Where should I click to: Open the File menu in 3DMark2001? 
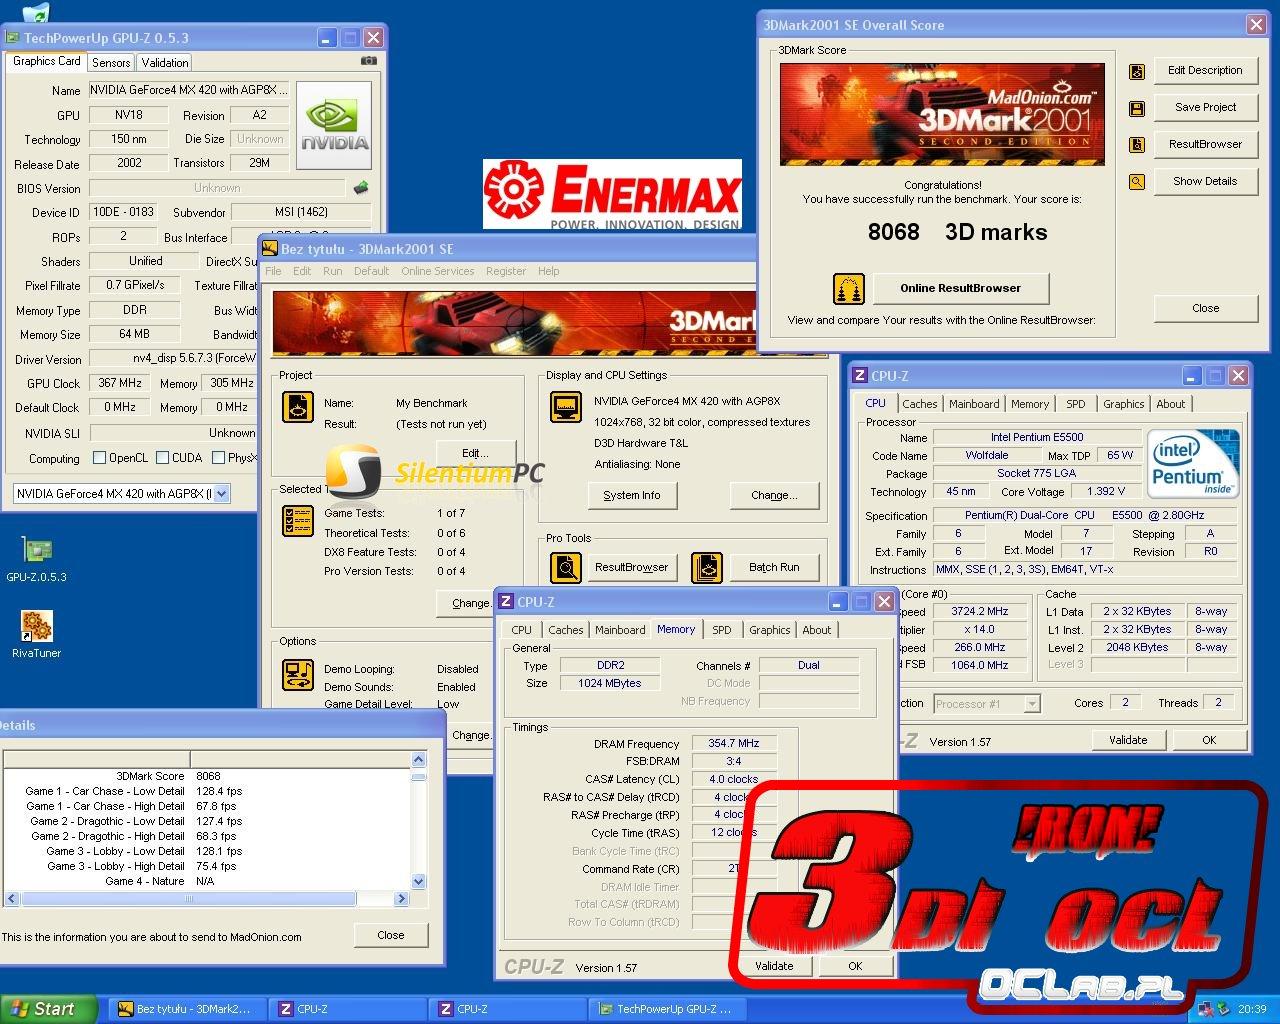click(273, 271)
